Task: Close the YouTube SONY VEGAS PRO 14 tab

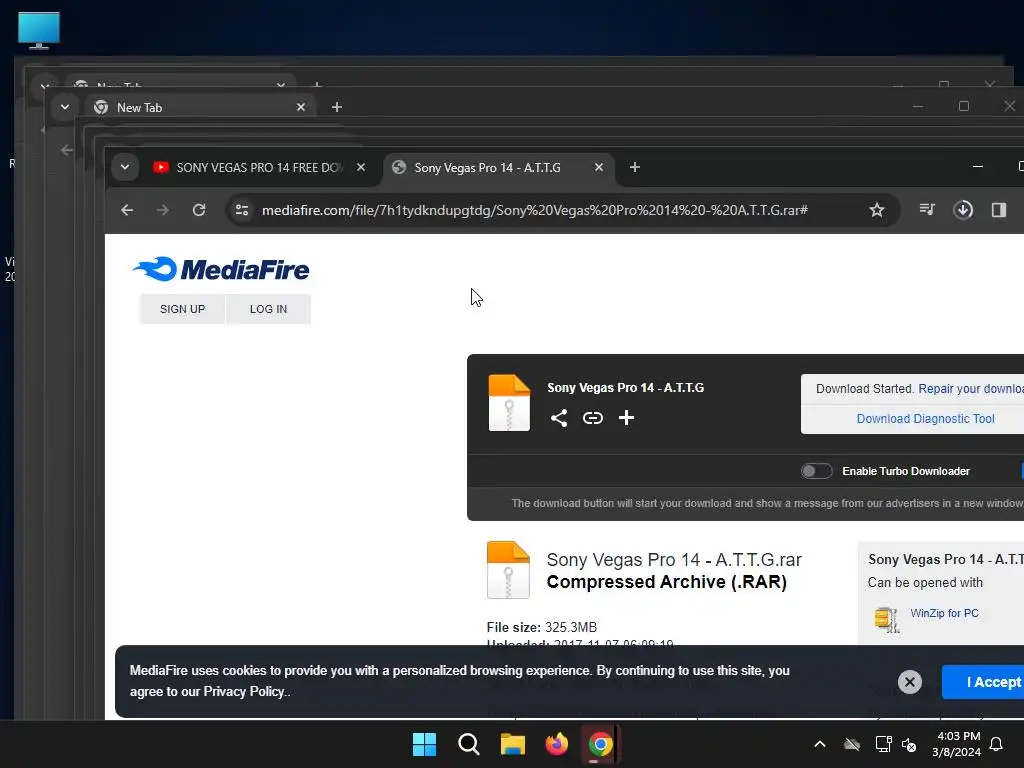Action: (360, 167)
